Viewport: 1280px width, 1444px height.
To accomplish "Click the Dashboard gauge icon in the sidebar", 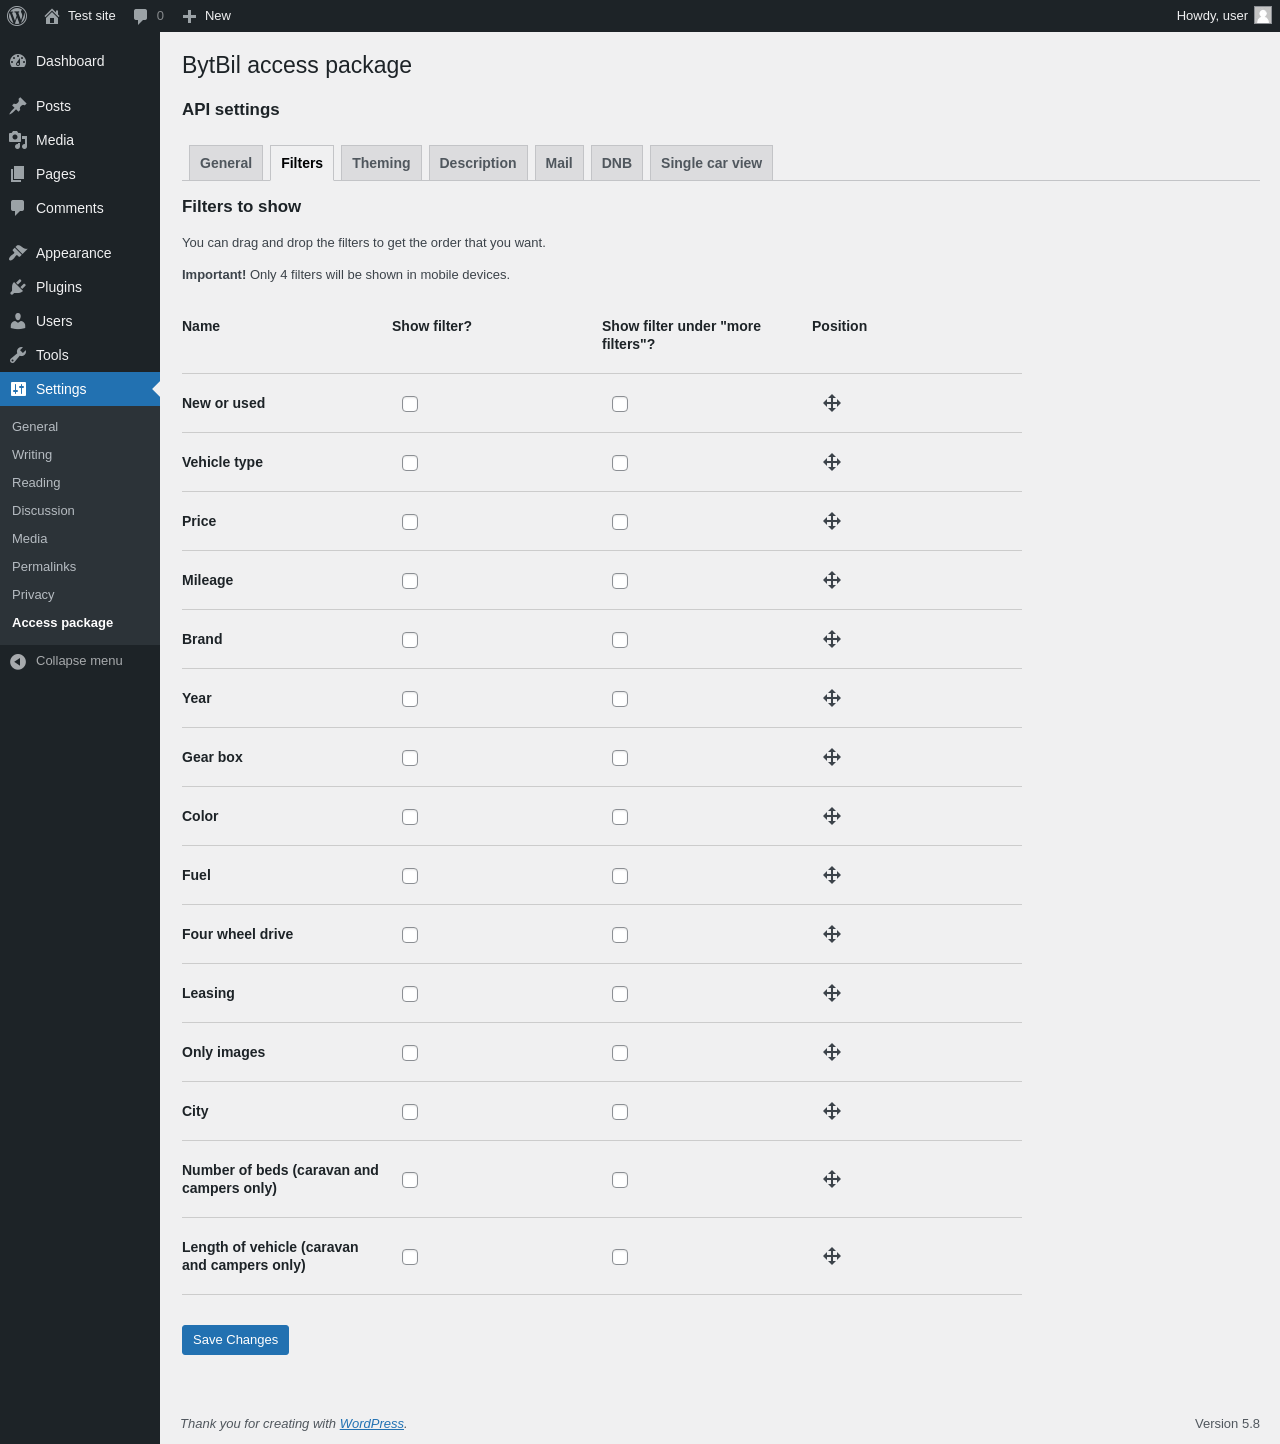I will tap(18, 61).
